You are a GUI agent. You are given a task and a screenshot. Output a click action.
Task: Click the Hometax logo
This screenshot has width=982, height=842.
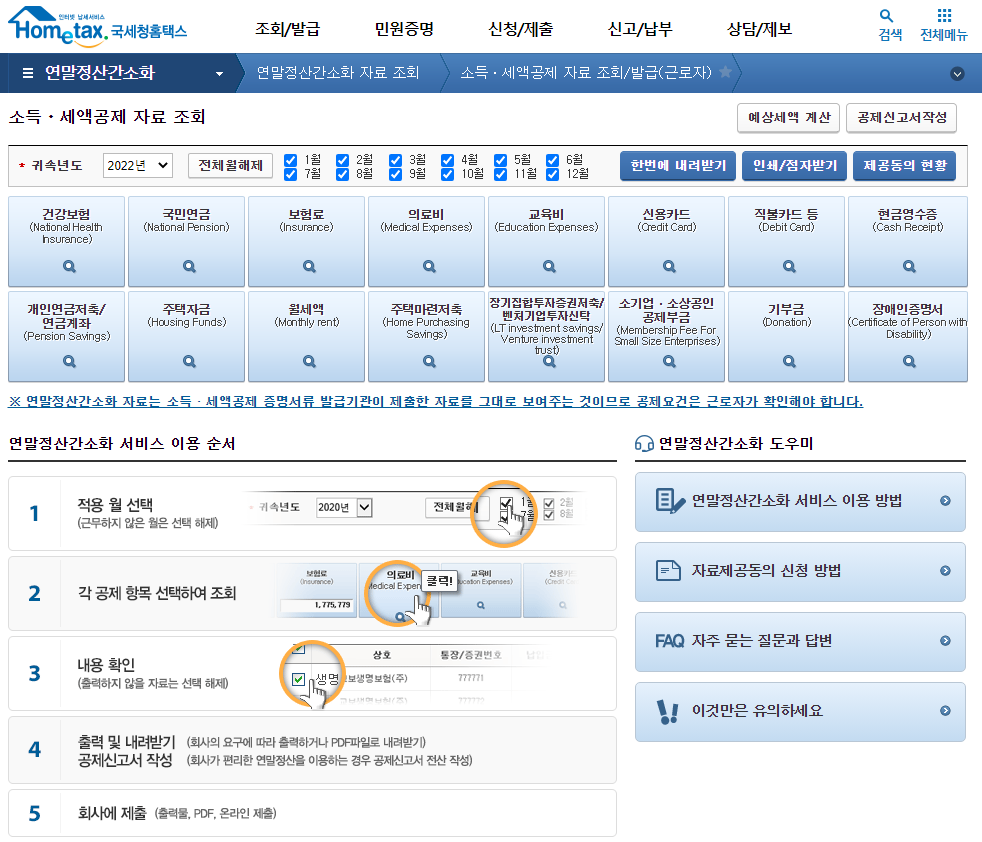[x=98, y=26]
